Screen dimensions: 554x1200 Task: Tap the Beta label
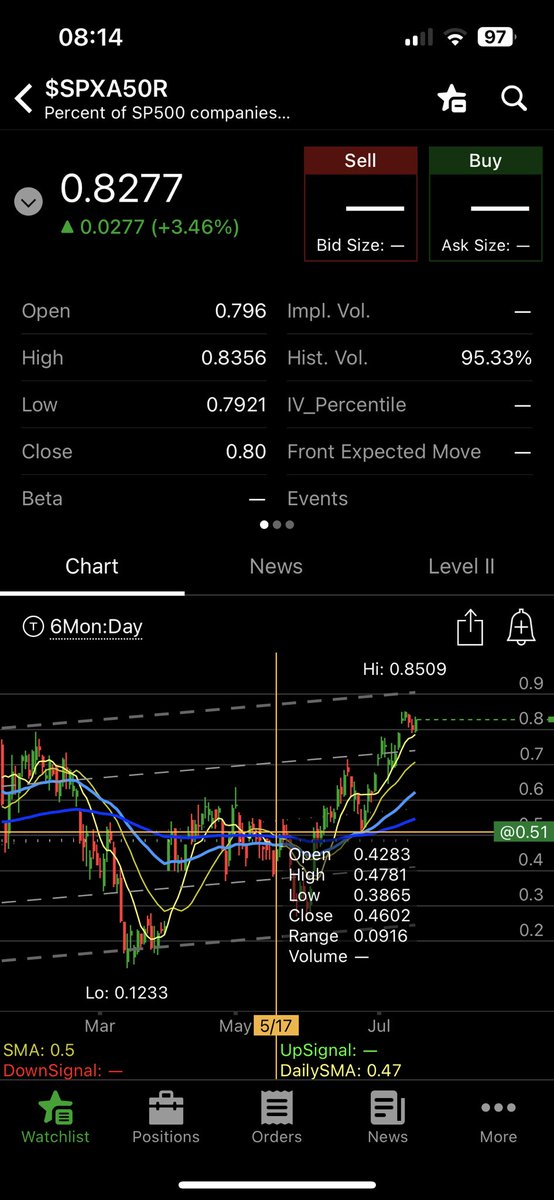(42, 499)
